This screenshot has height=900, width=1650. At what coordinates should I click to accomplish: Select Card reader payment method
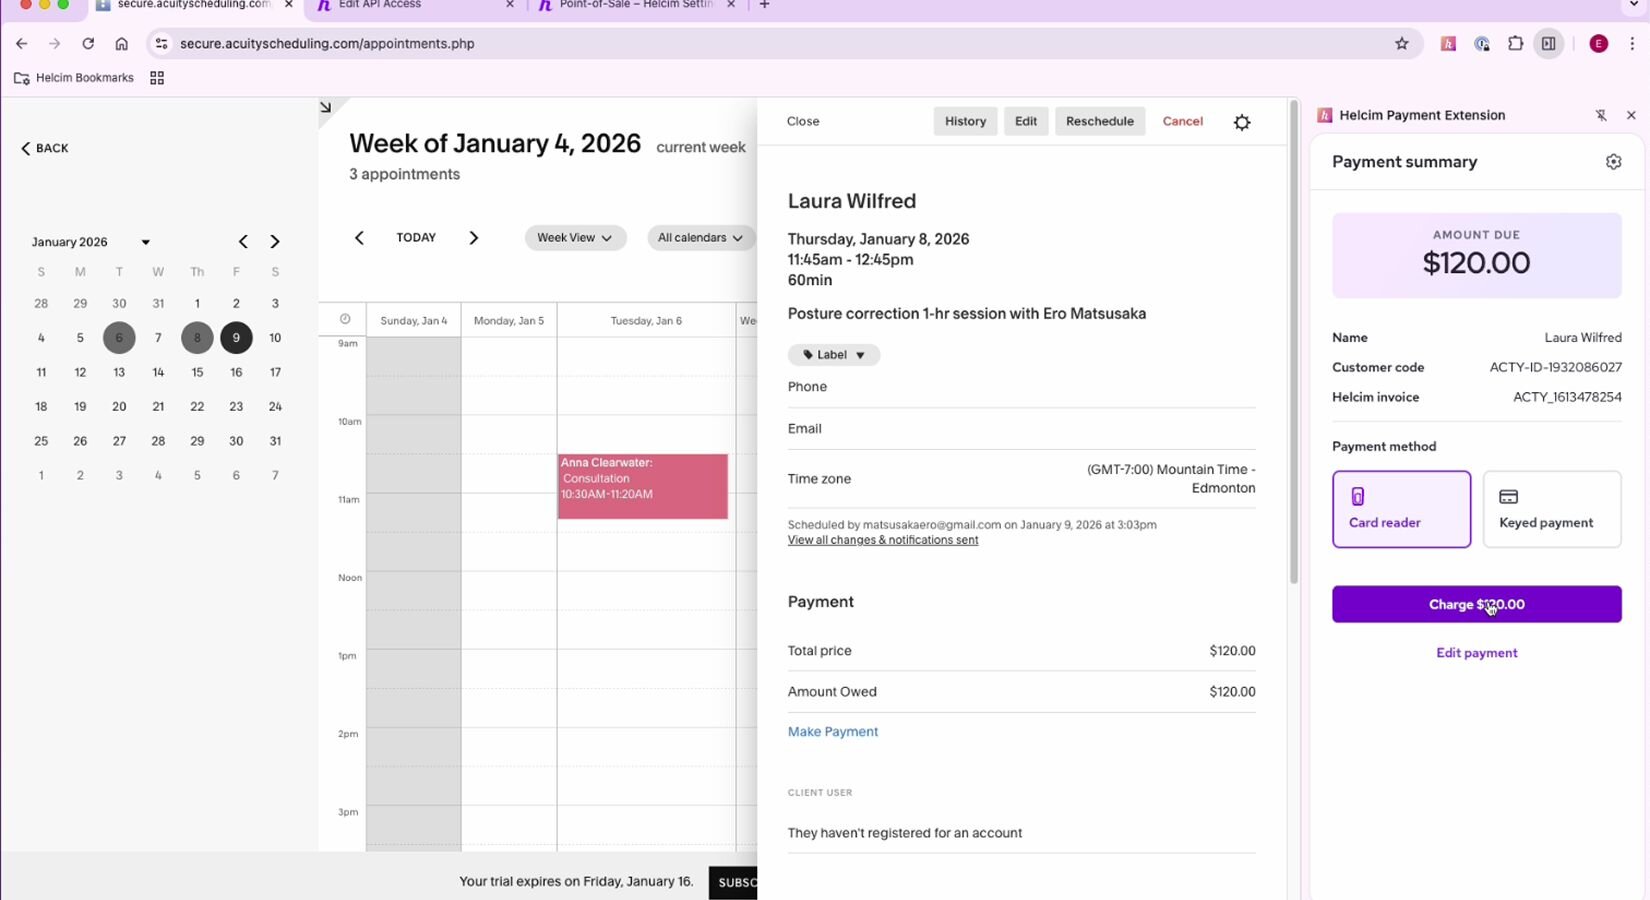point(1401,509)
